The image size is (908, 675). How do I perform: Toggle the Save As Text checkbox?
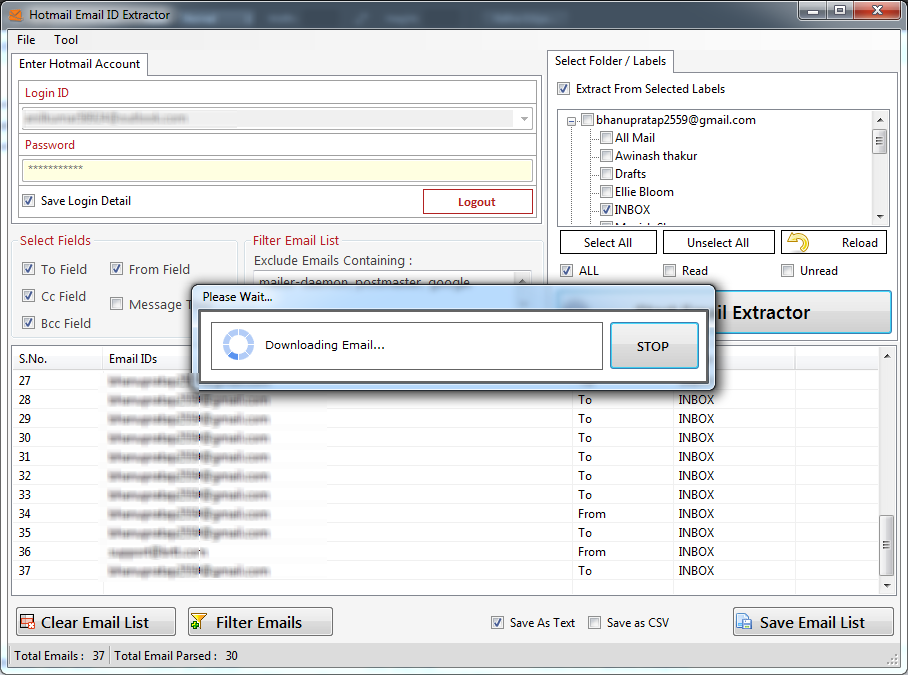coord(497,622)
